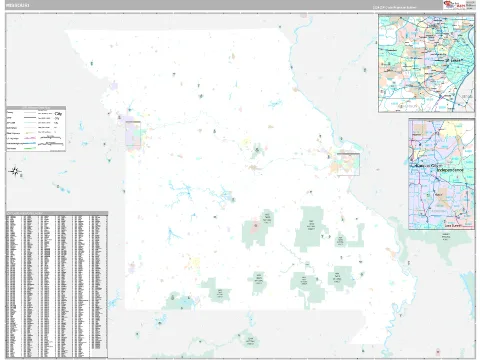Click the Kansas City area outline on main map
The height and width of the screenshot is (360, 480).
(x=133, y=134)
